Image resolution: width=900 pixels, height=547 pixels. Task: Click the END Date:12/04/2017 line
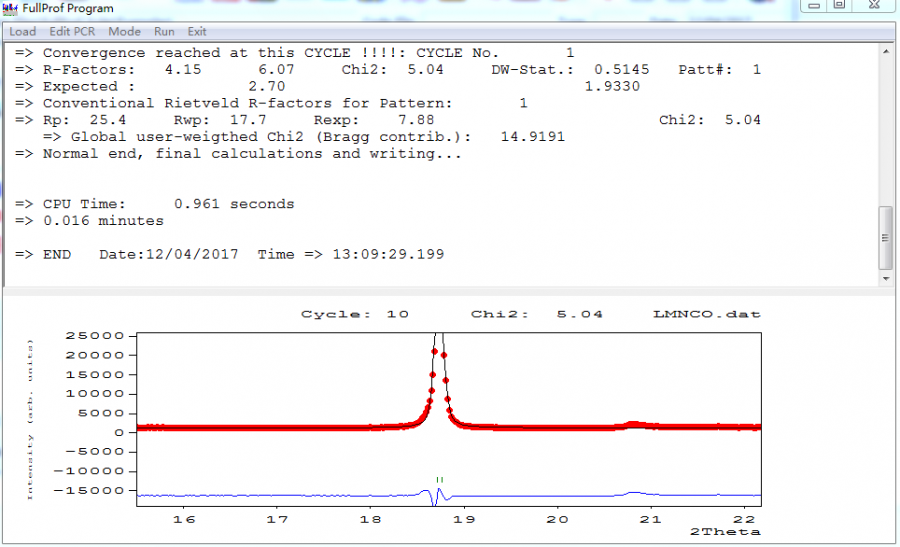pos(230,254)
